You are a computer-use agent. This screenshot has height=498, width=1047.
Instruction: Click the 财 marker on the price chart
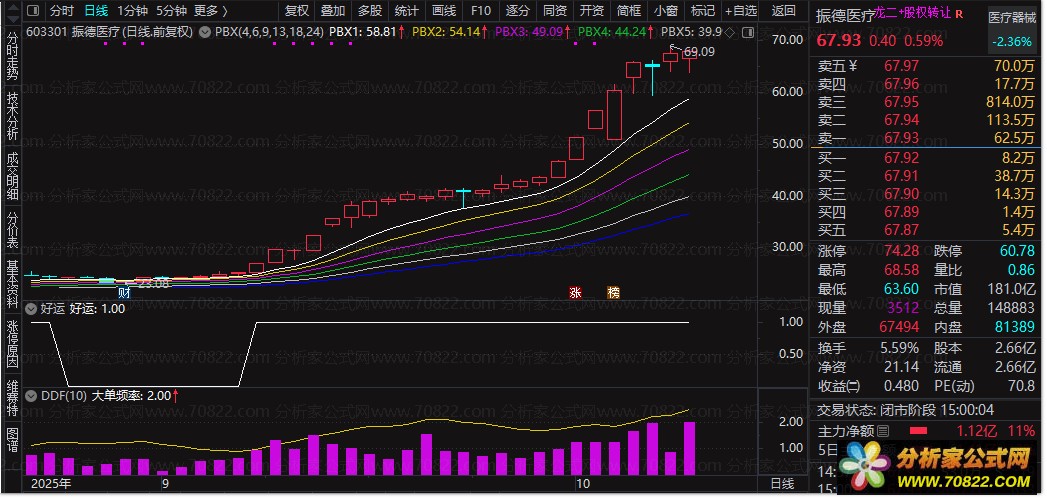click(124, 291)
